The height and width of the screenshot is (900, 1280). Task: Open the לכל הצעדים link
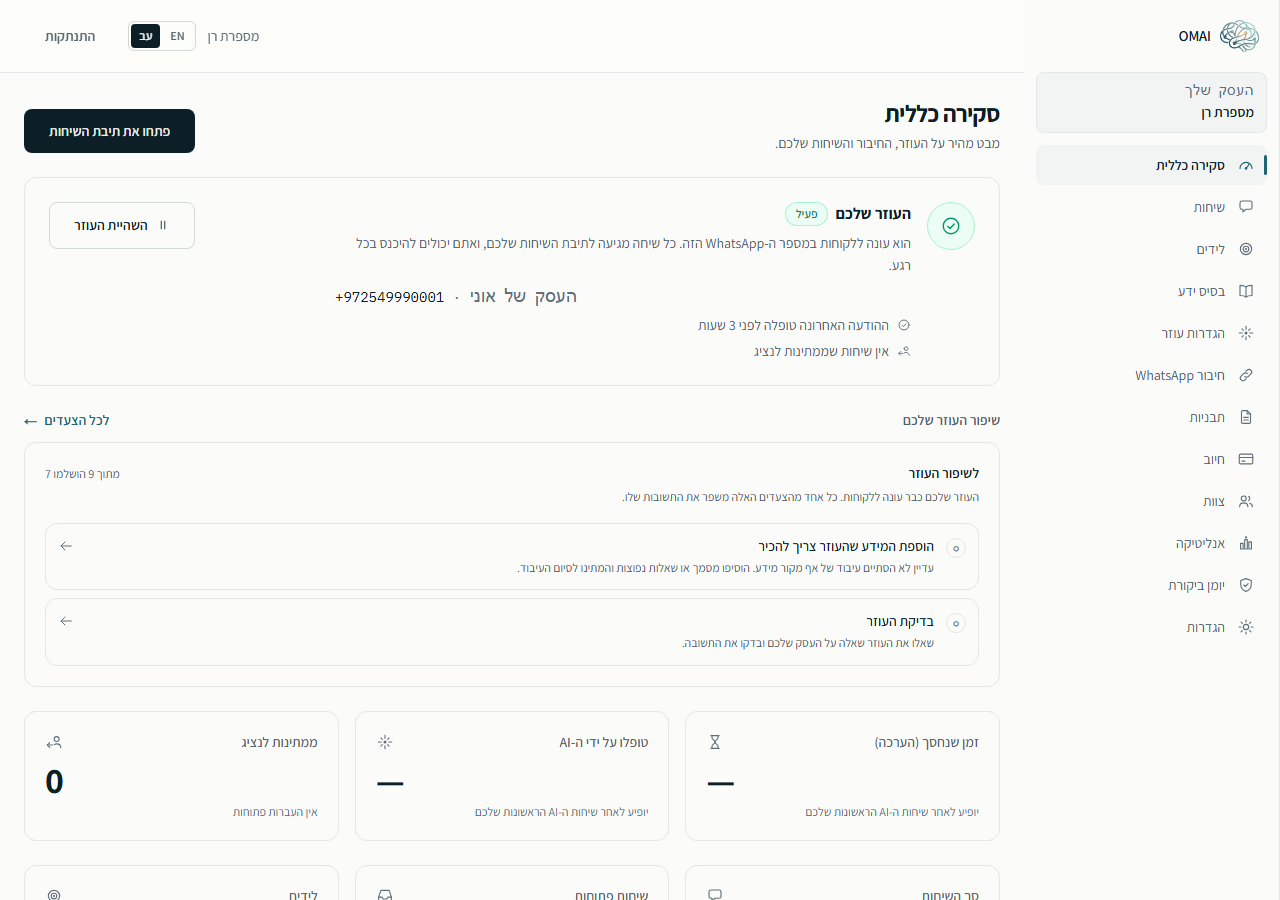pos(67,420)
